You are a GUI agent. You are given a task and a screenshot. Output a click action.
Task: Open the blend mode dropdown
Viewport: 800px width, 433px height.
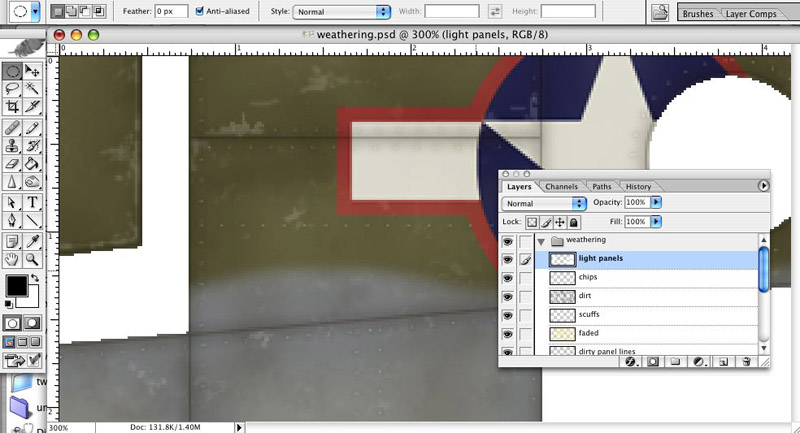tap(544, 203)
